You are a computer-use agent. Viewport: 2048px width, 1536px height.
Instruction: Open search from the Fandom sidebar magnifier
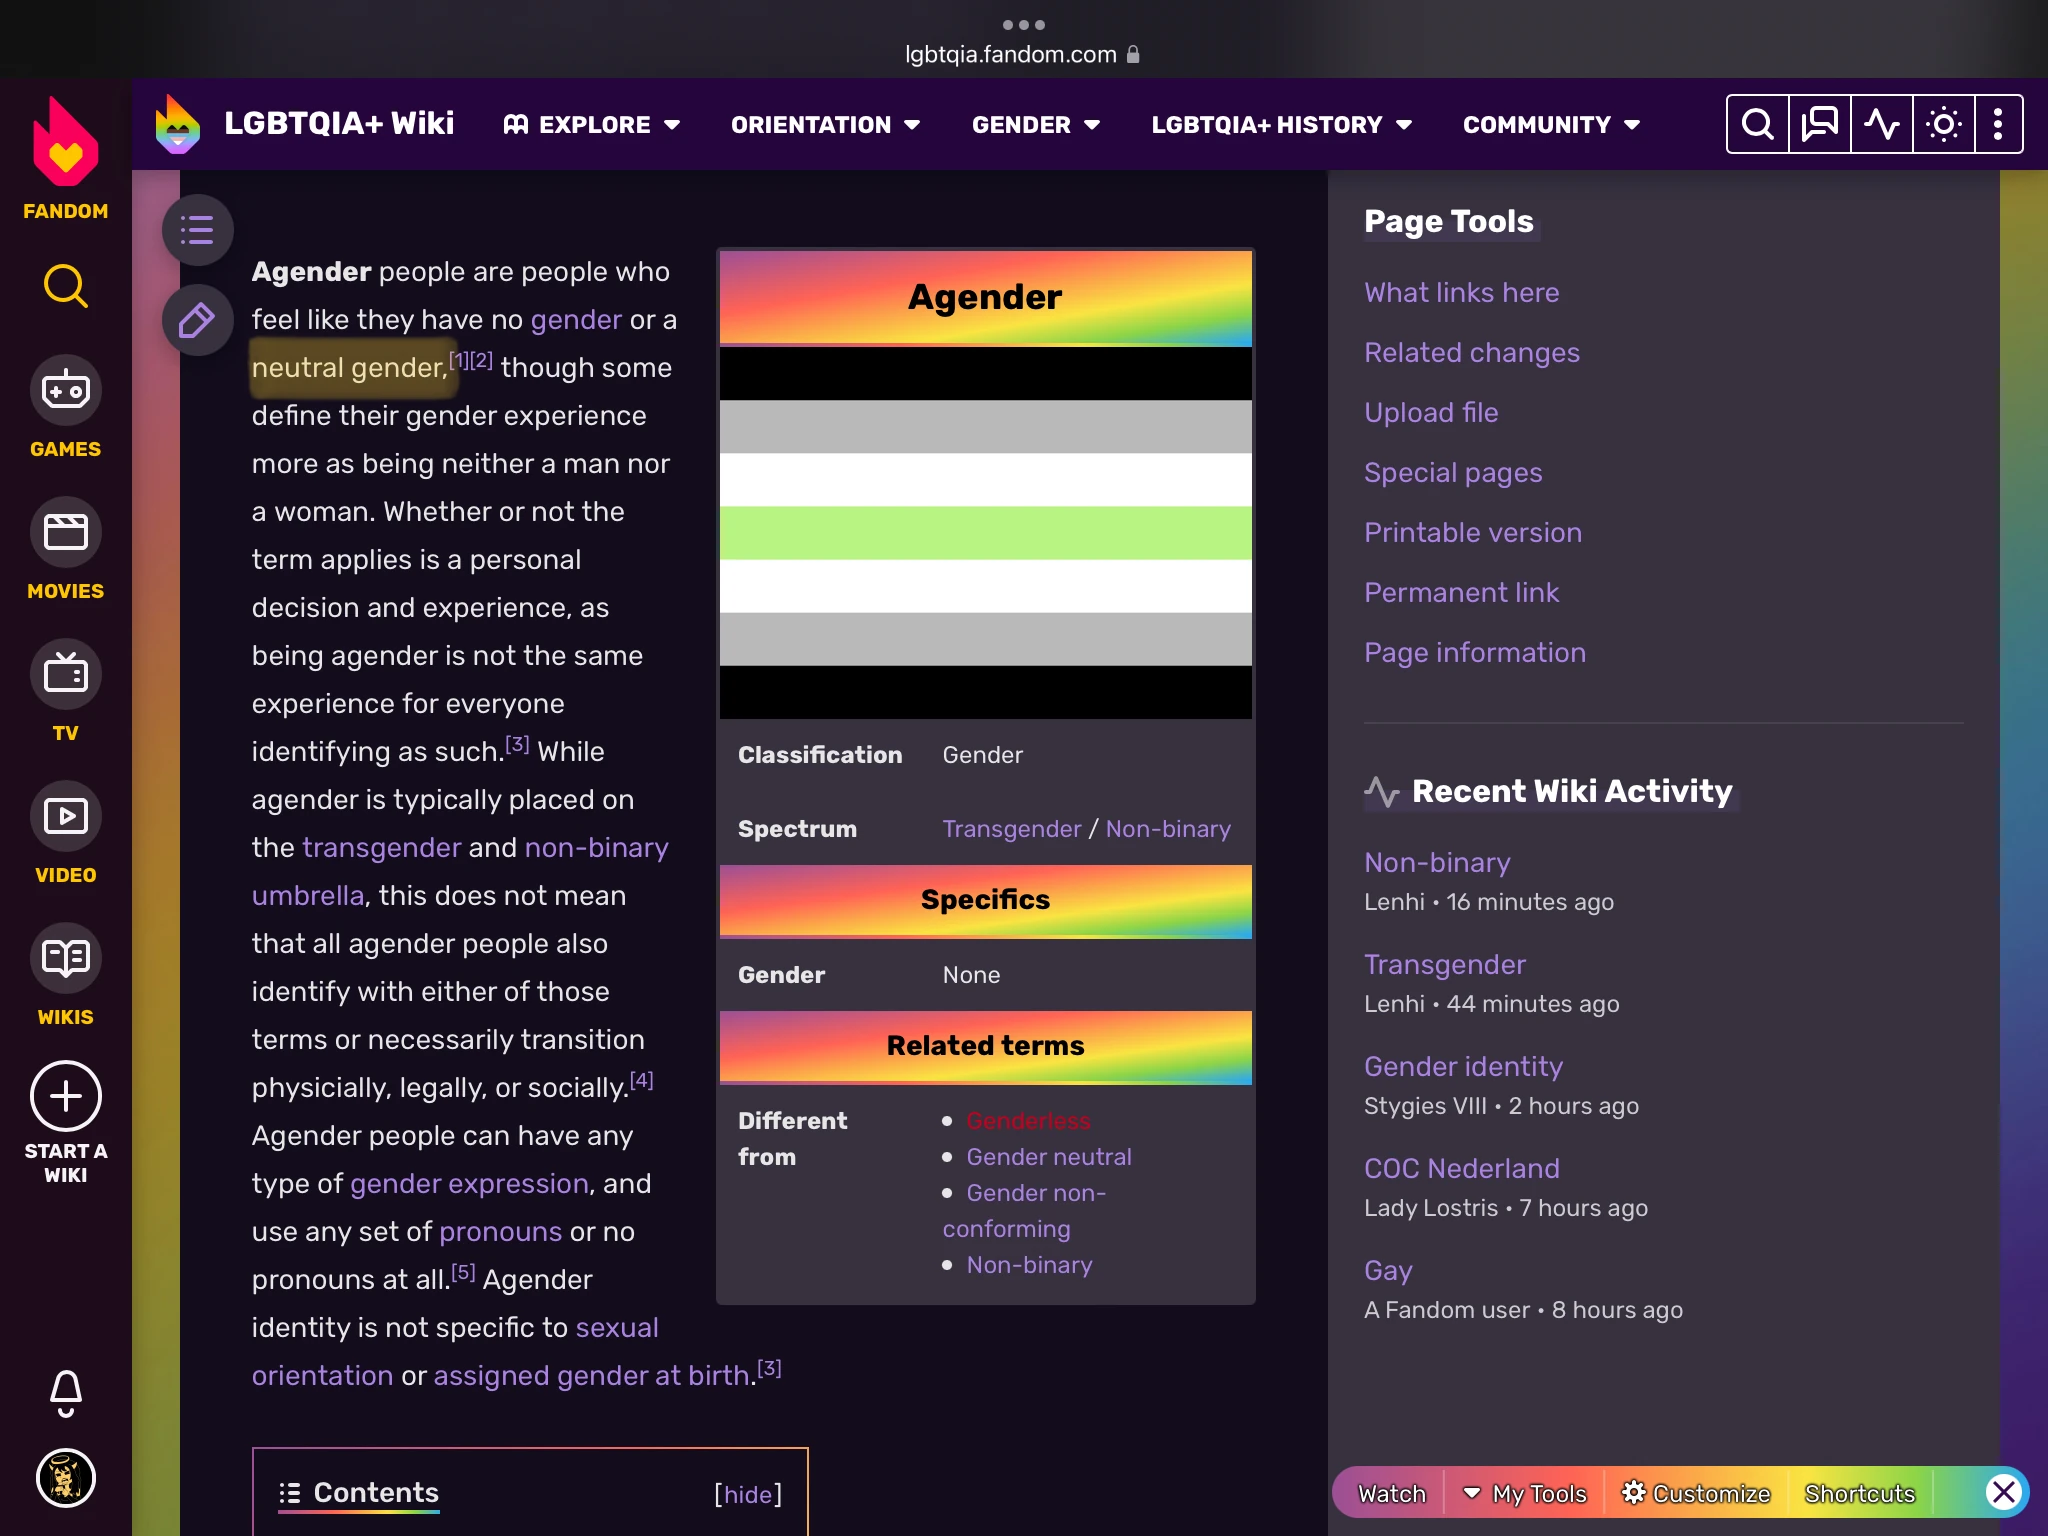click(65, 287)
